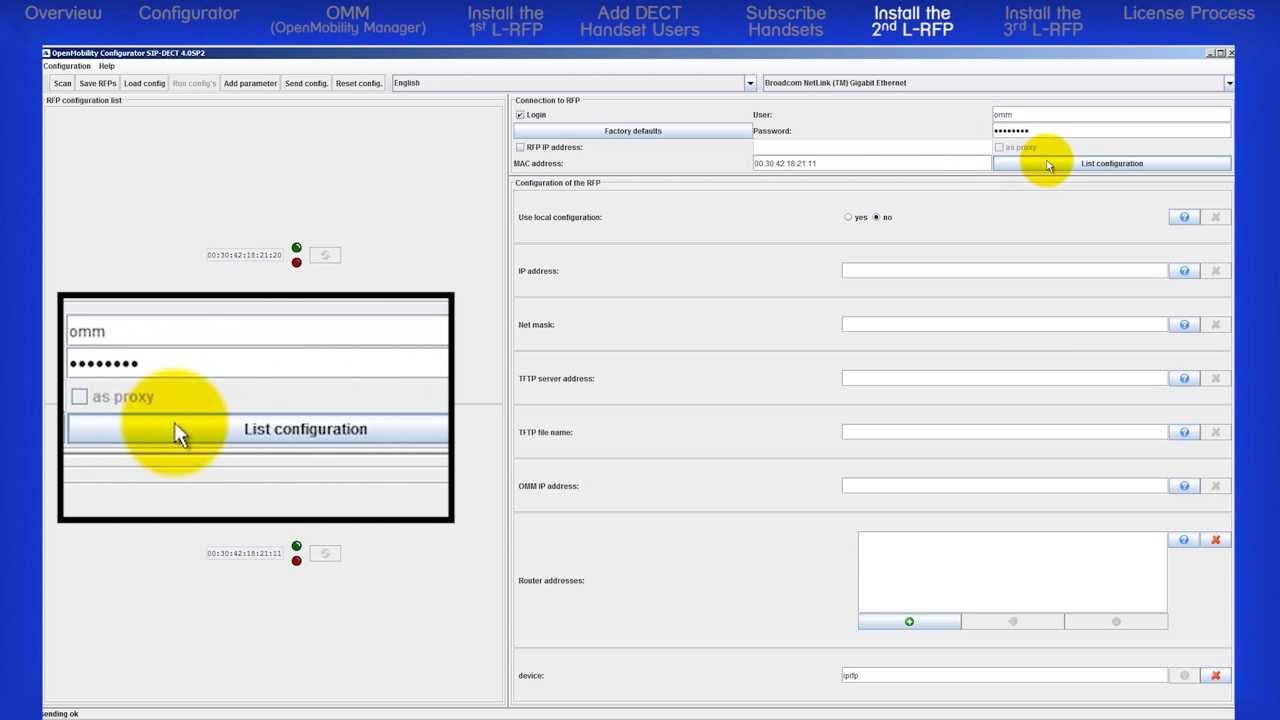
Task: Click greyed X icon of TFTP file name
Action: tap(1216, 432)
